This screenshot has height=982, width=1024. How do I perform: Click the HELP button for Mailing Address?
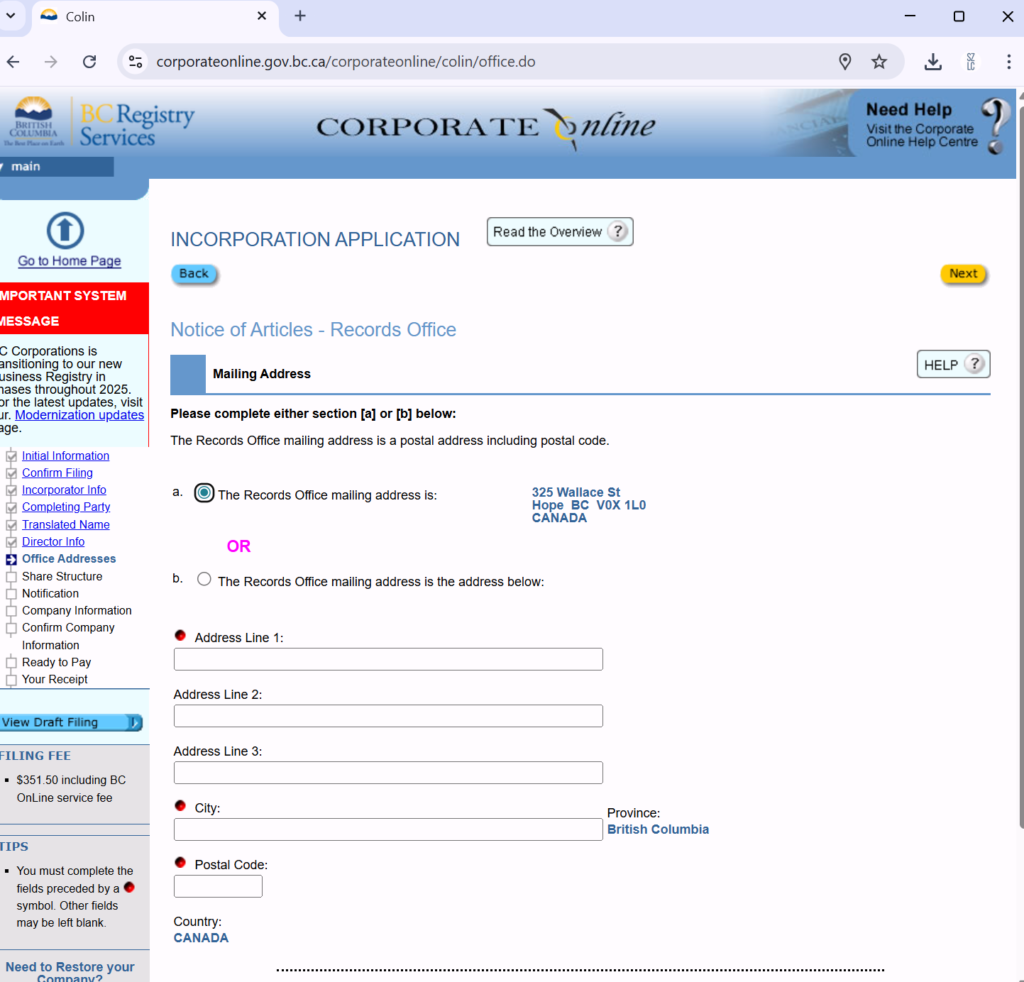pyautogui.click(x=952, y=365)
